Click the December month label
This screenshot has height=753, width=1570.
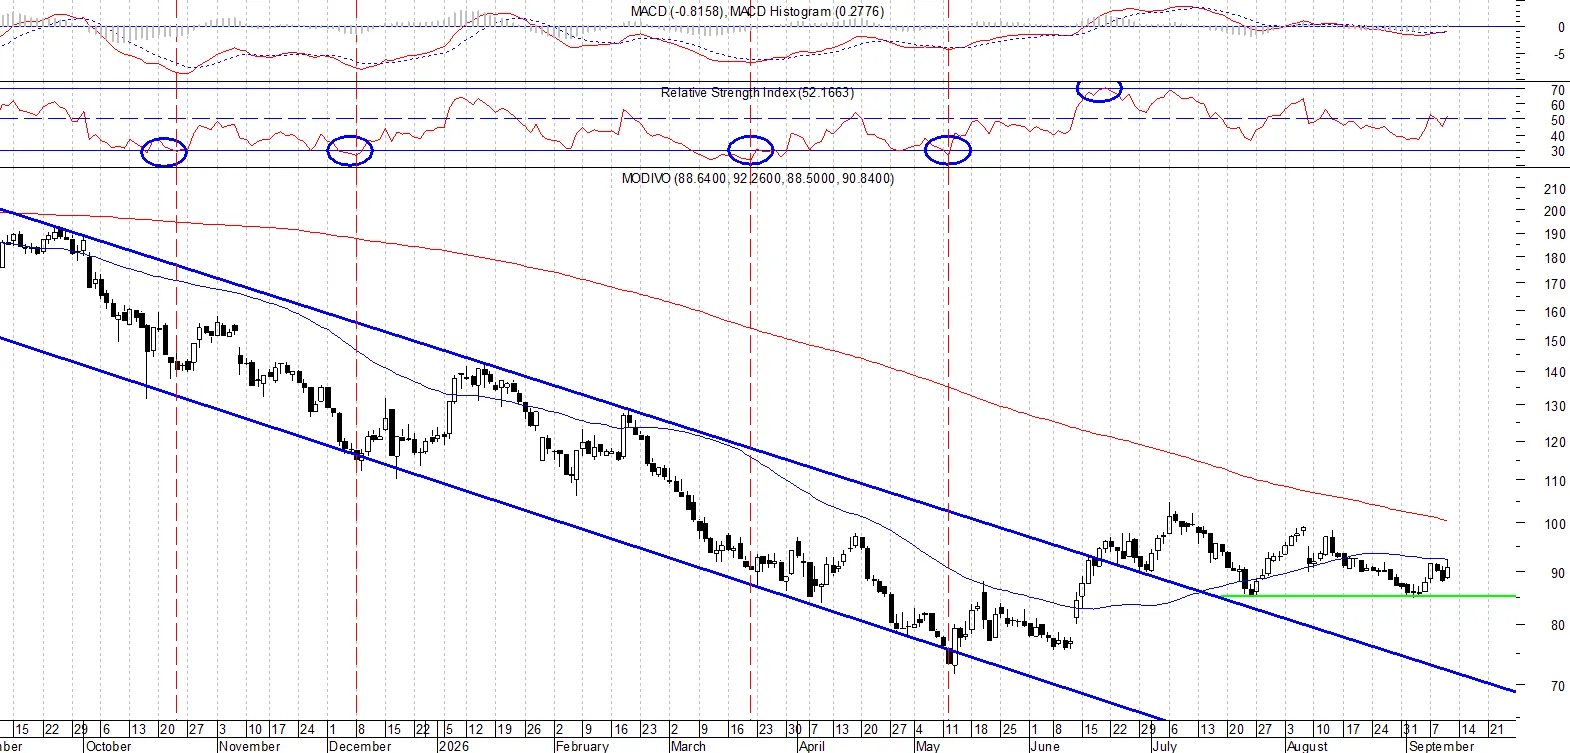click(x=360, y=746)
